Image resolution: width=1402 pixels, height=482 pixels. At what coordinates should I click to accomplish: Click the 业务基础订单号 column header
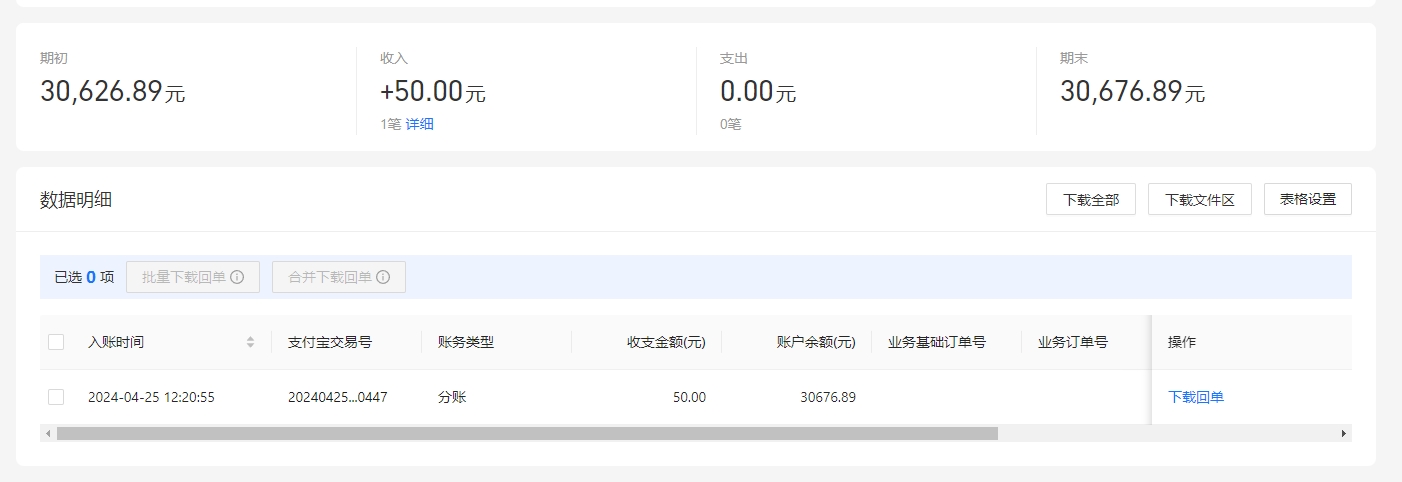click(x=937, y=342)
